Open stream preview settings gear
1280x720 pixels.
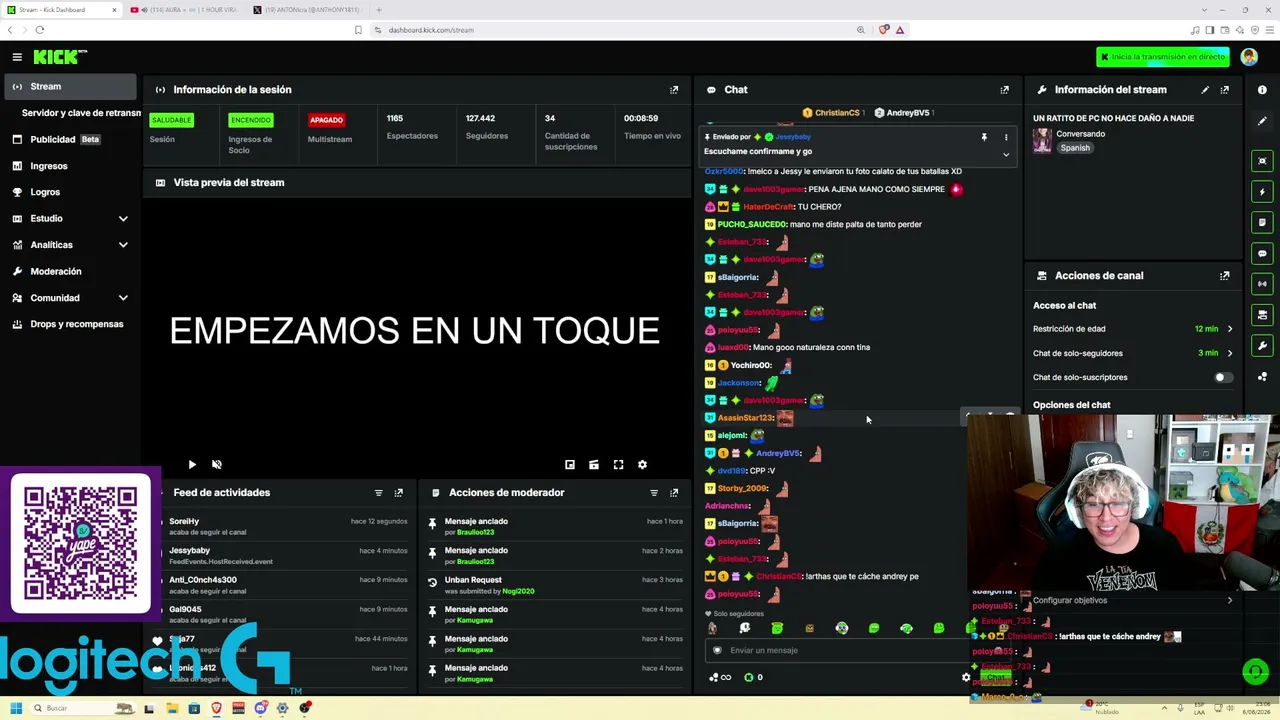[x=642, y=465]
